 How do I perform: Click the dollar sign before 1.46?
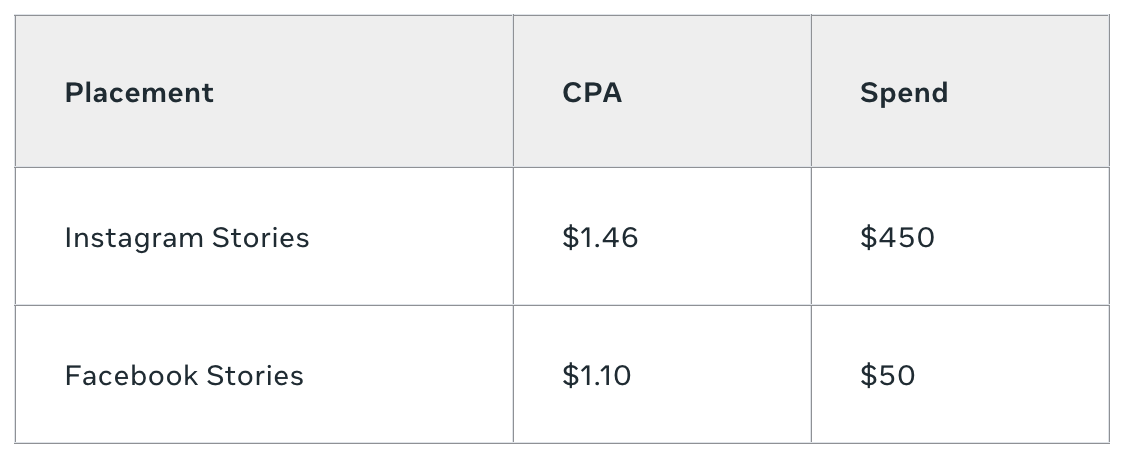[571, 237]
